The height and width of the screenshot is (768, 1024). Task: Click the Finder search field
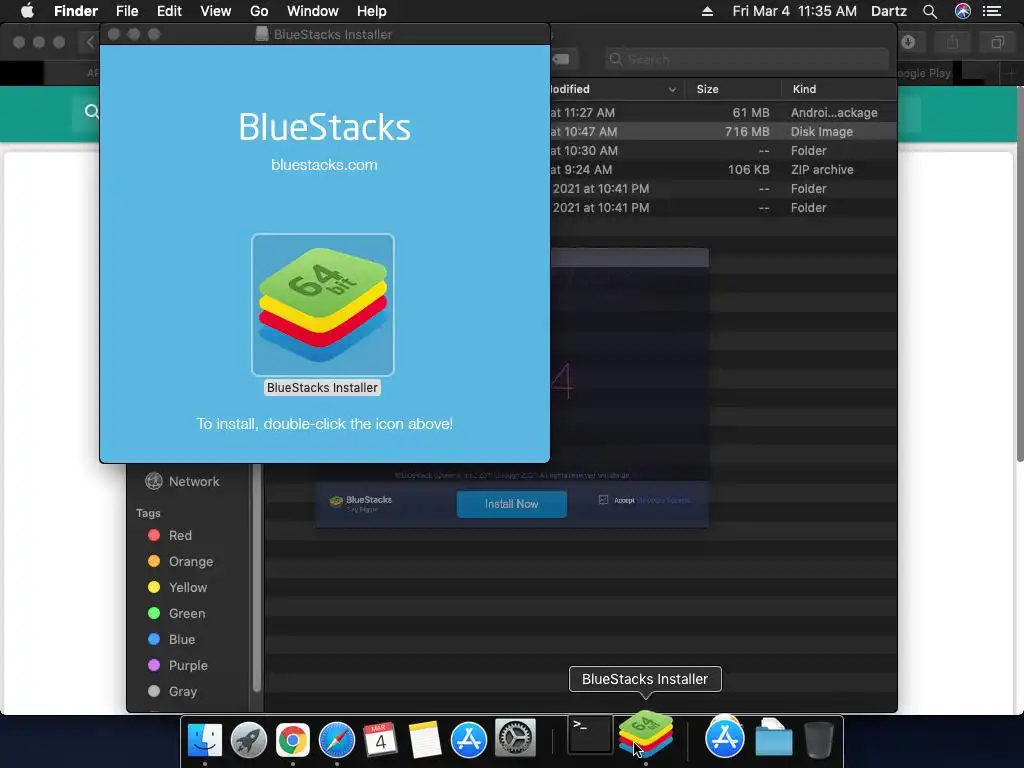pos(746,59)
